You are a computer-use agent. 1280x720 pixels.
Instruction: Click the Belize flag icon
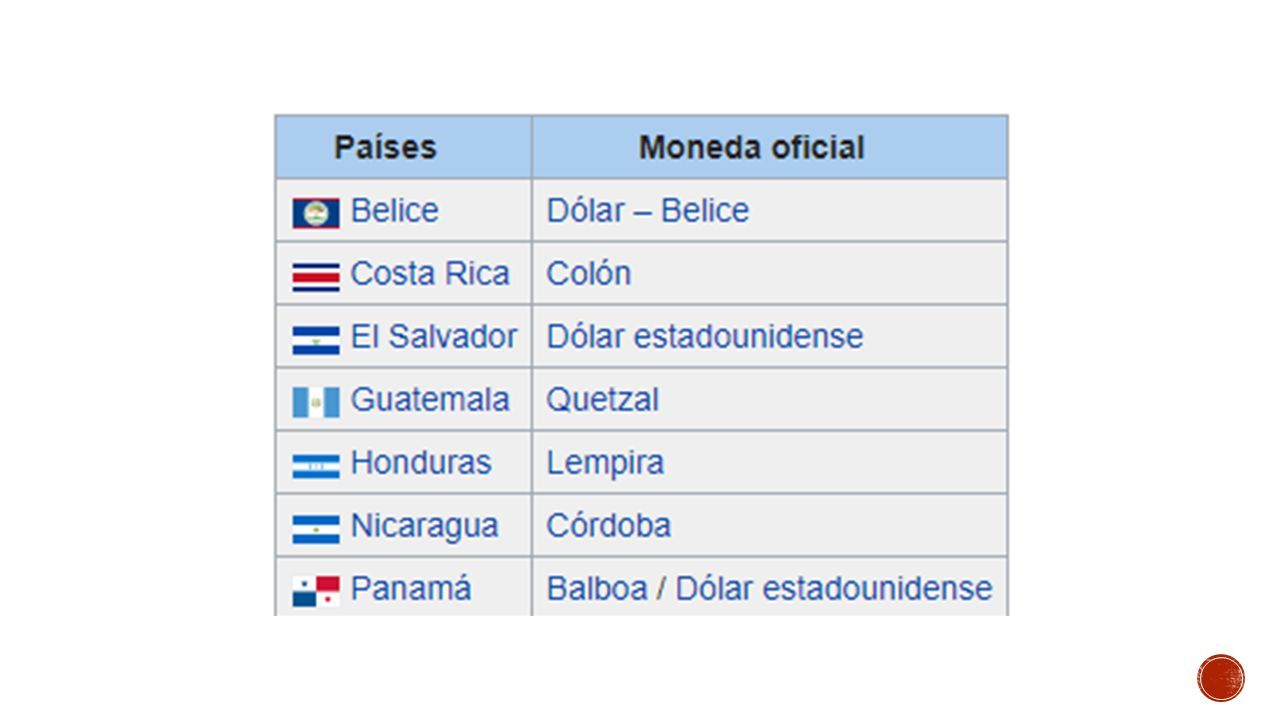pyautogui.click(x=316, y=213)
